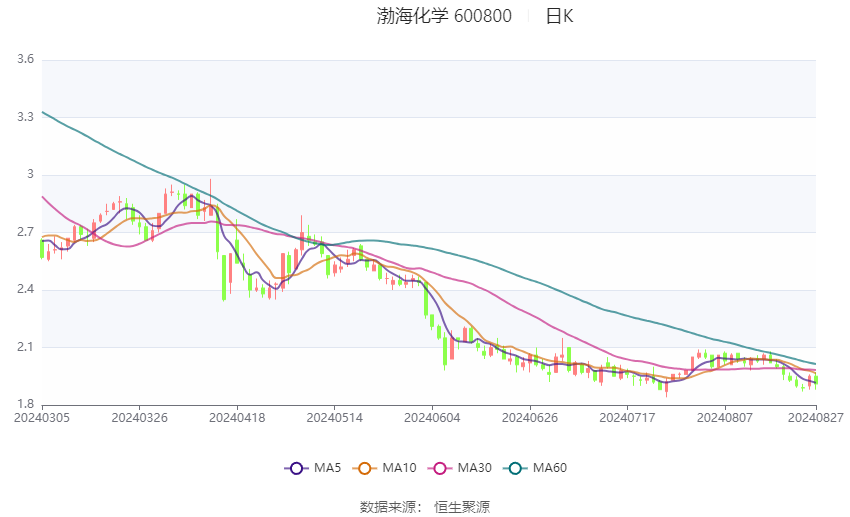The image size is (850, 517).
Task: Click the y-axis value 2.4
Action: [x=25, y=289]
